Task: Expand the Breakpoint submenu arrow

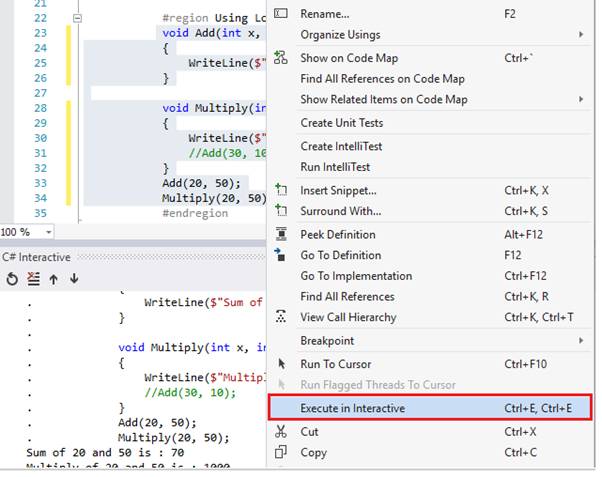Action: click(x=581, y=341)
